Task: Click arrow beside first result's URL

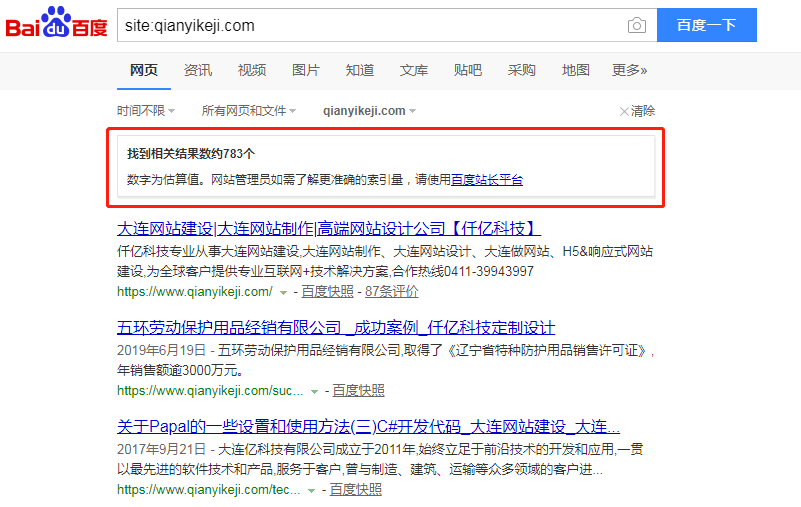Action: pos(284,292)
